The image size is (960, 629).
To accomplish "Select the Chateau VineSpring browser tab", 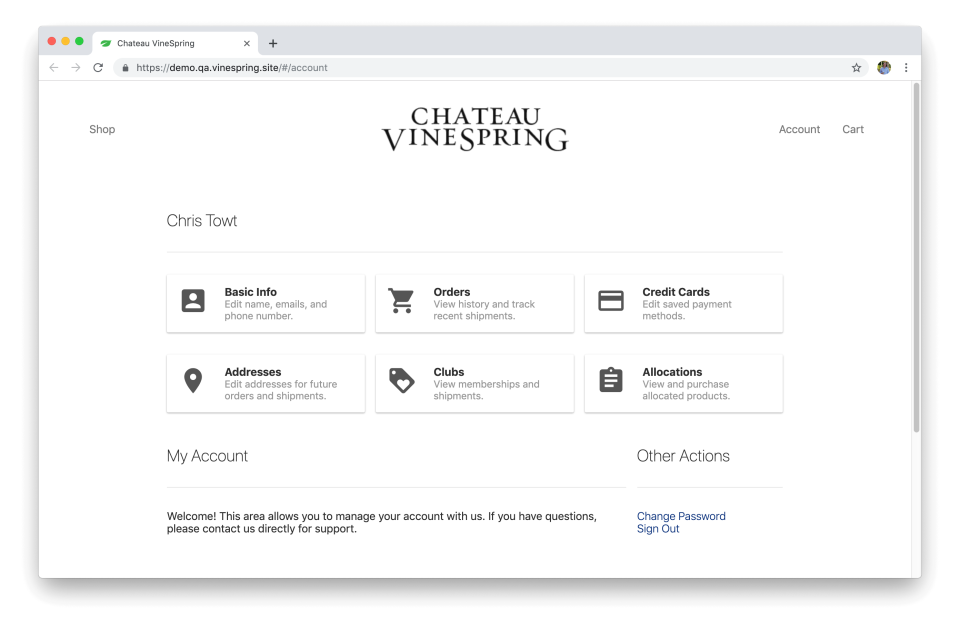I will click(x=175, y=43).
